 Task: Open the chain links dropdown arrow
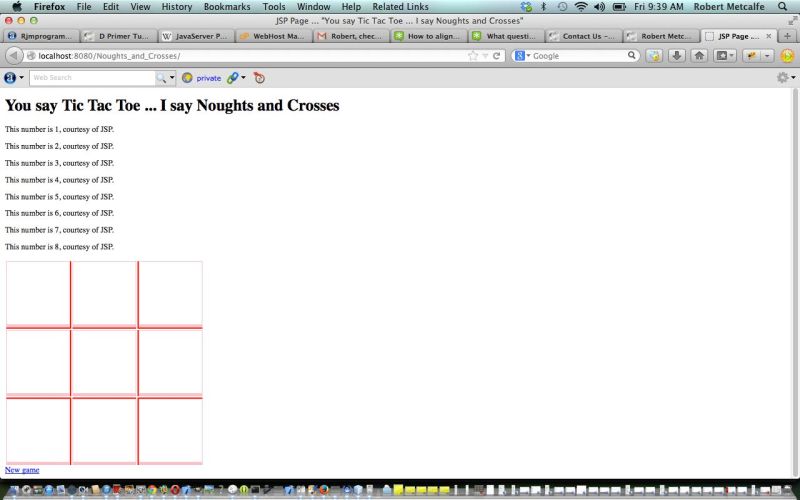pyautogui.click(x=243, y=78)
